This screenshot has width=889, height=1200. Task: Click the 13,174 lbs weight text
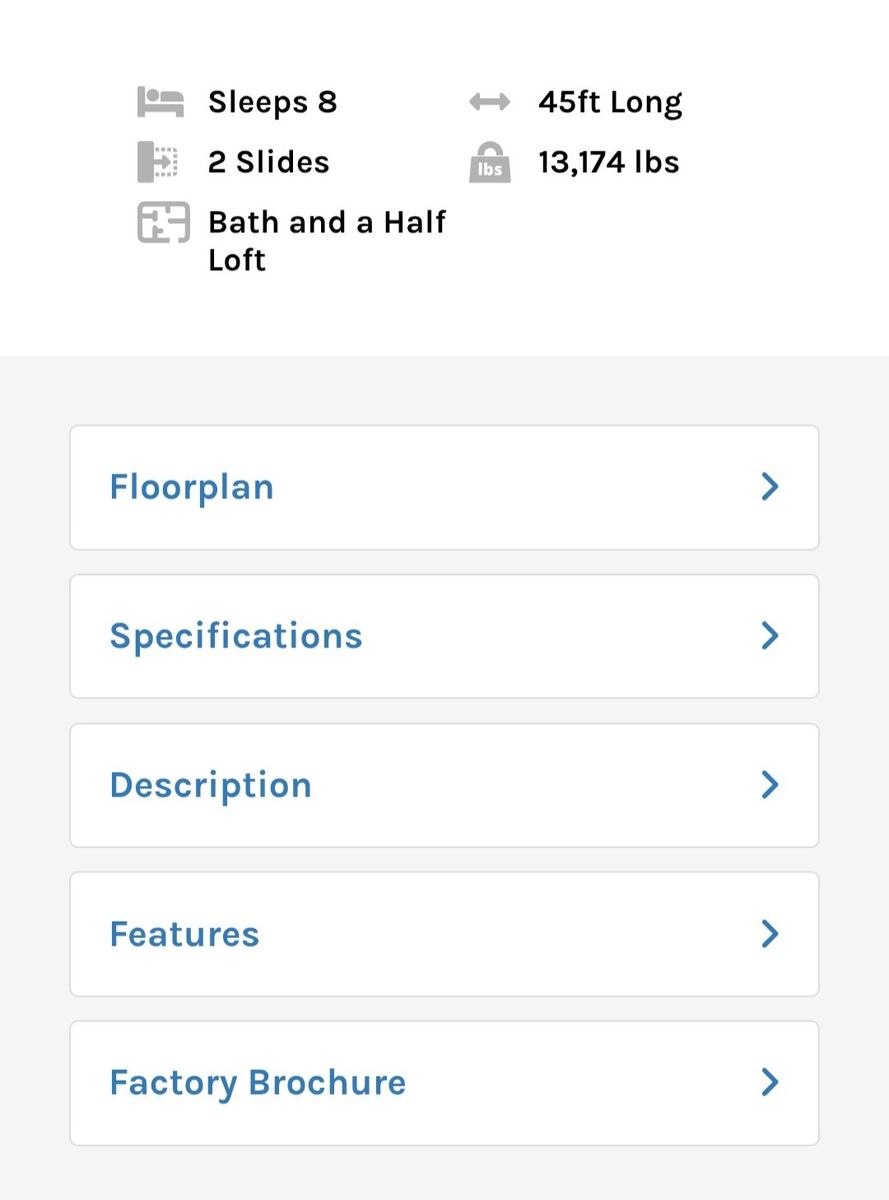pos(608,162)
